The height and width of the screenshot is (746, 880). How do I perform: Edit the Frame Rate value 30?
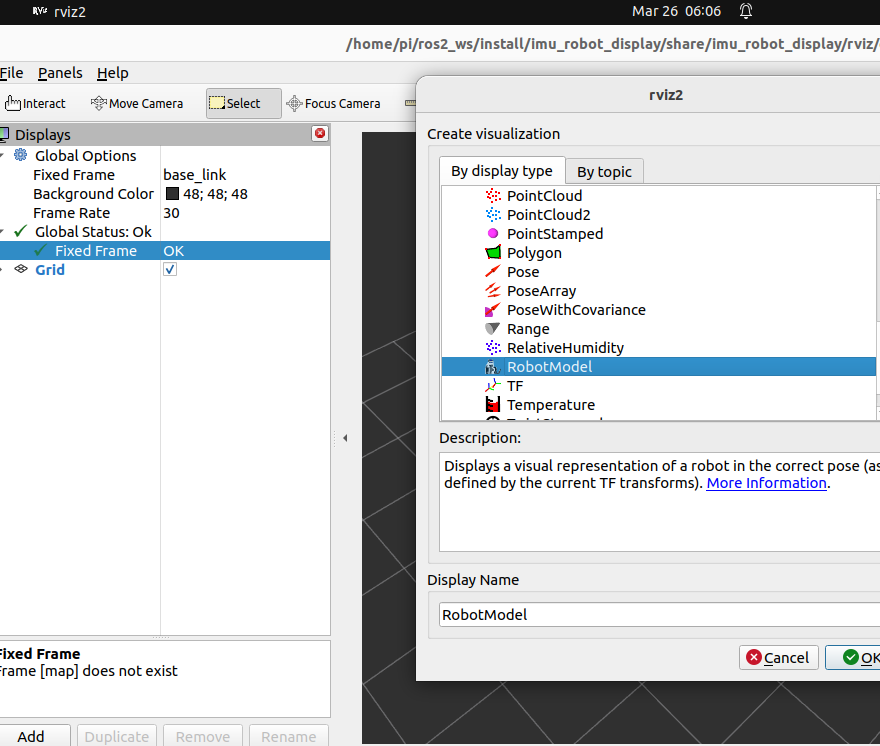tap(171, 213)
